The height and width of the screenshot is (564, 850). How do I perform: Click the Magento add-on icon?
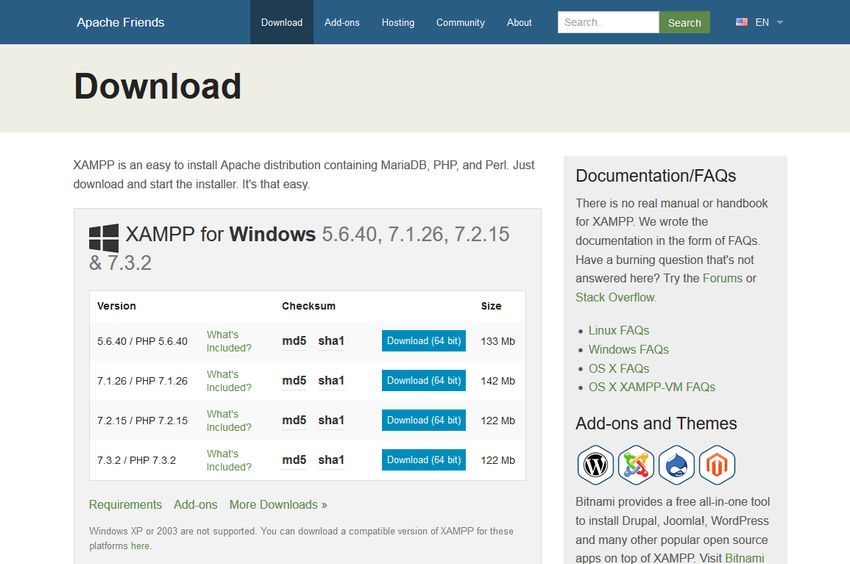point(717,465)
